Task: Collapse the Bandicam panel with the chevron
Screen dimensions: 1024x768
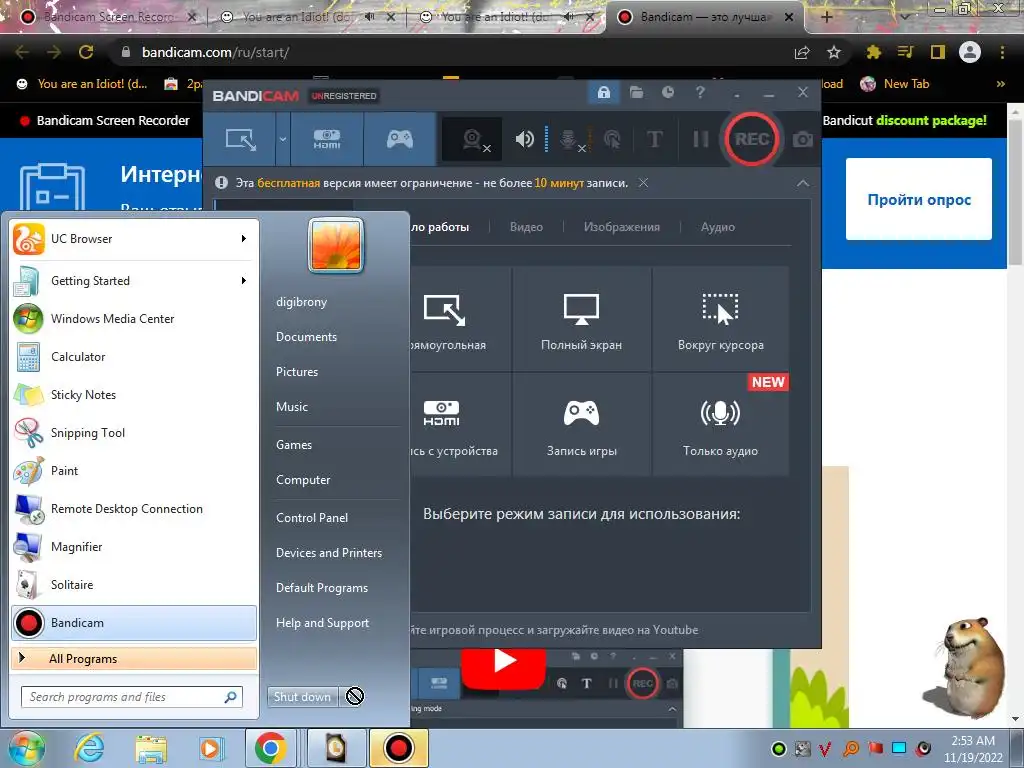Action: (803, 184)
